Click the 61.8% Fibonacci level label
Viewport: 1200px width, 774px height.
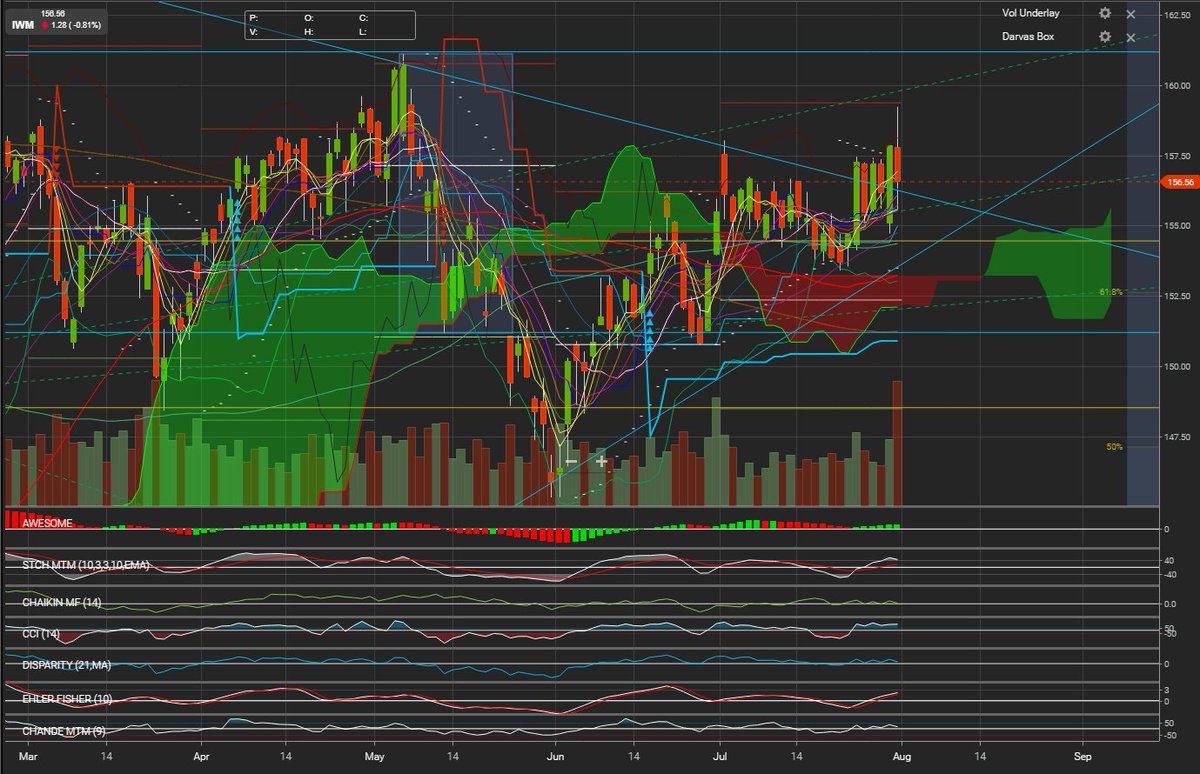(x=1109, y=292)
